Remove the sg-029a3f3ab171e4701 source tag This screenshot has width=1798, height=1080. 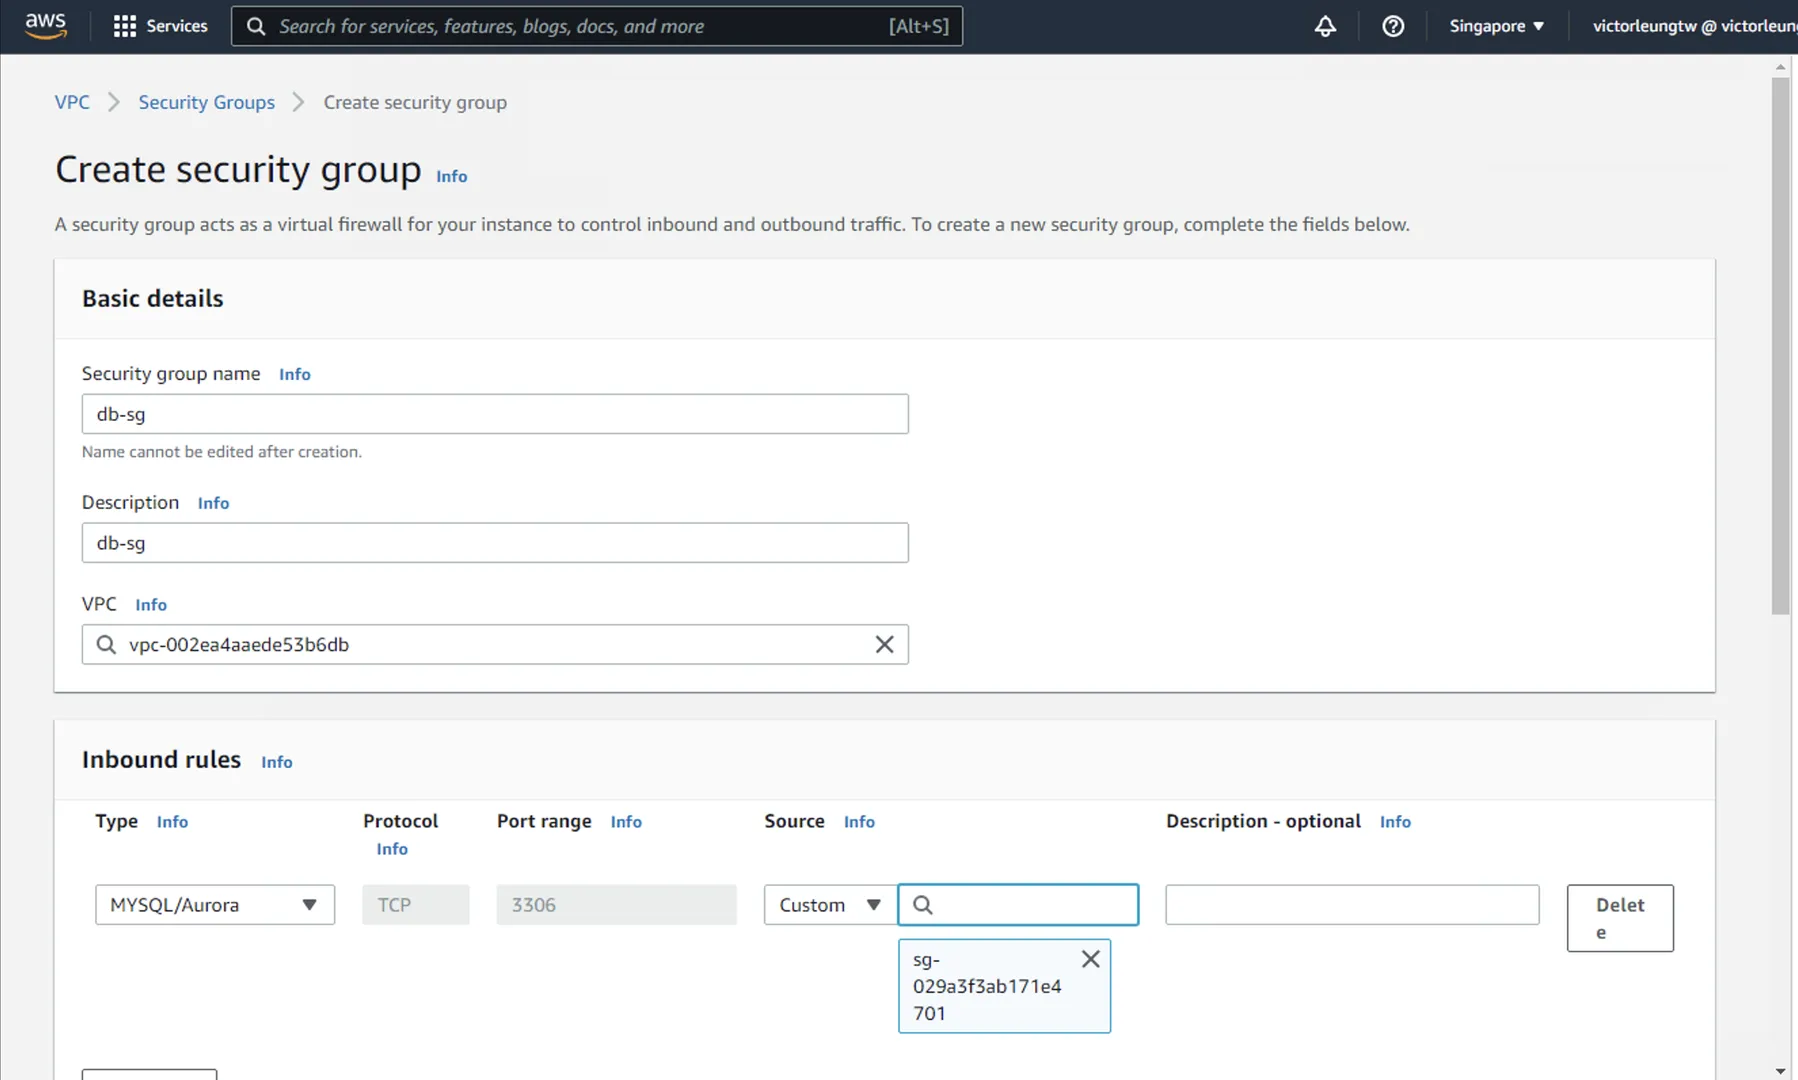click(1090, 959)
